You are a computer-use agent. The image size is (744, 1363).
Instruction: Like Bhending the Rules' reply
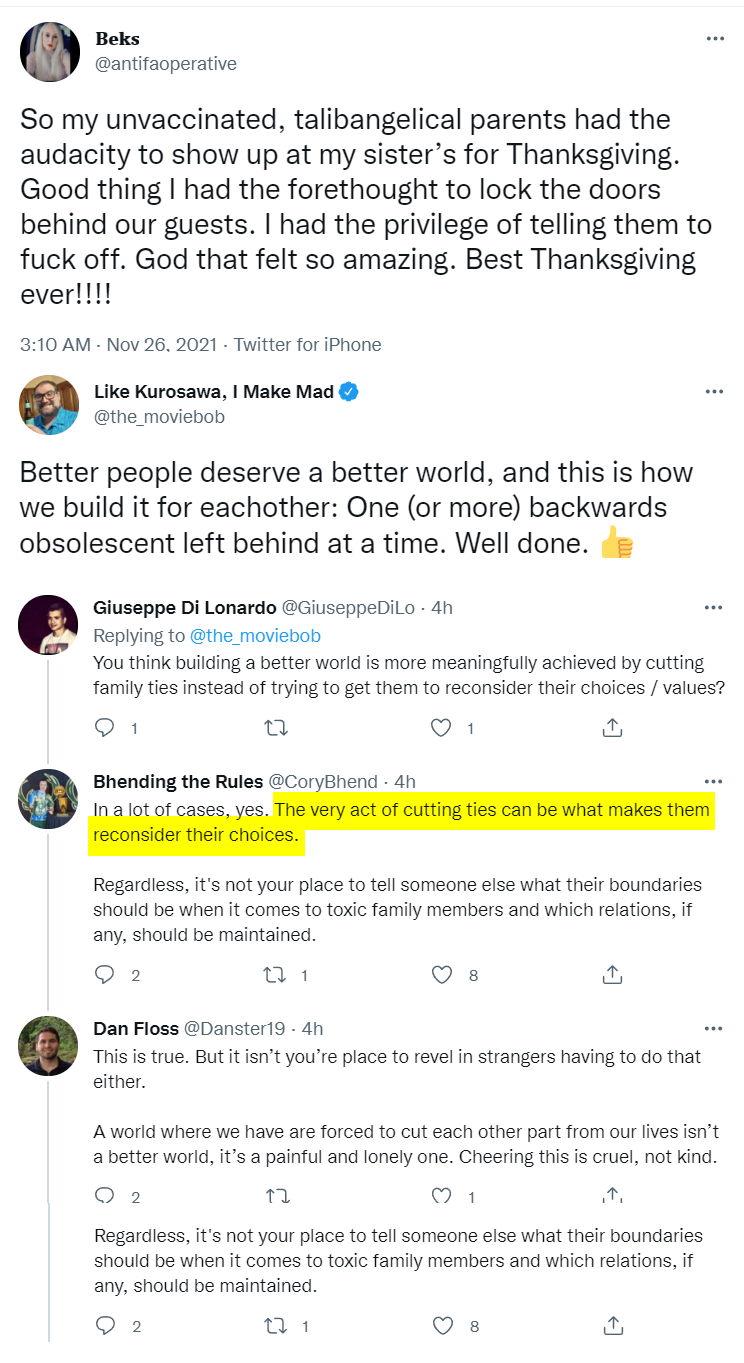(x=441, y=974)
